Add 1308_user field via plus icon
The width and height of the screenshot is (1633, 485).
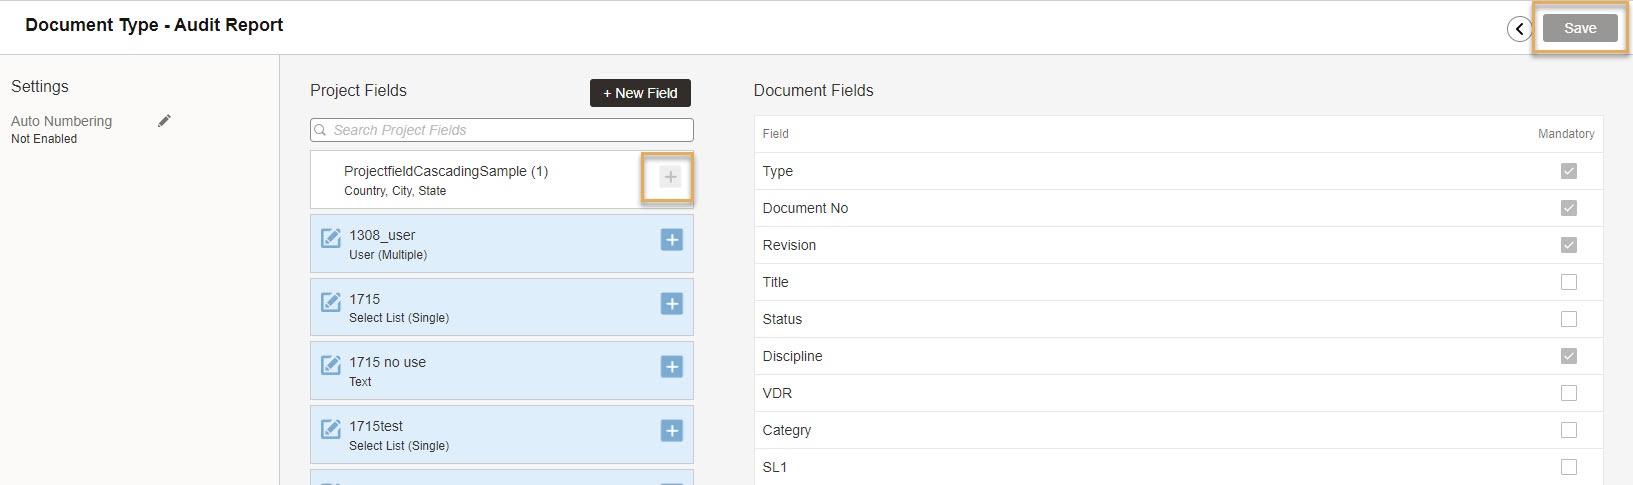672,240
